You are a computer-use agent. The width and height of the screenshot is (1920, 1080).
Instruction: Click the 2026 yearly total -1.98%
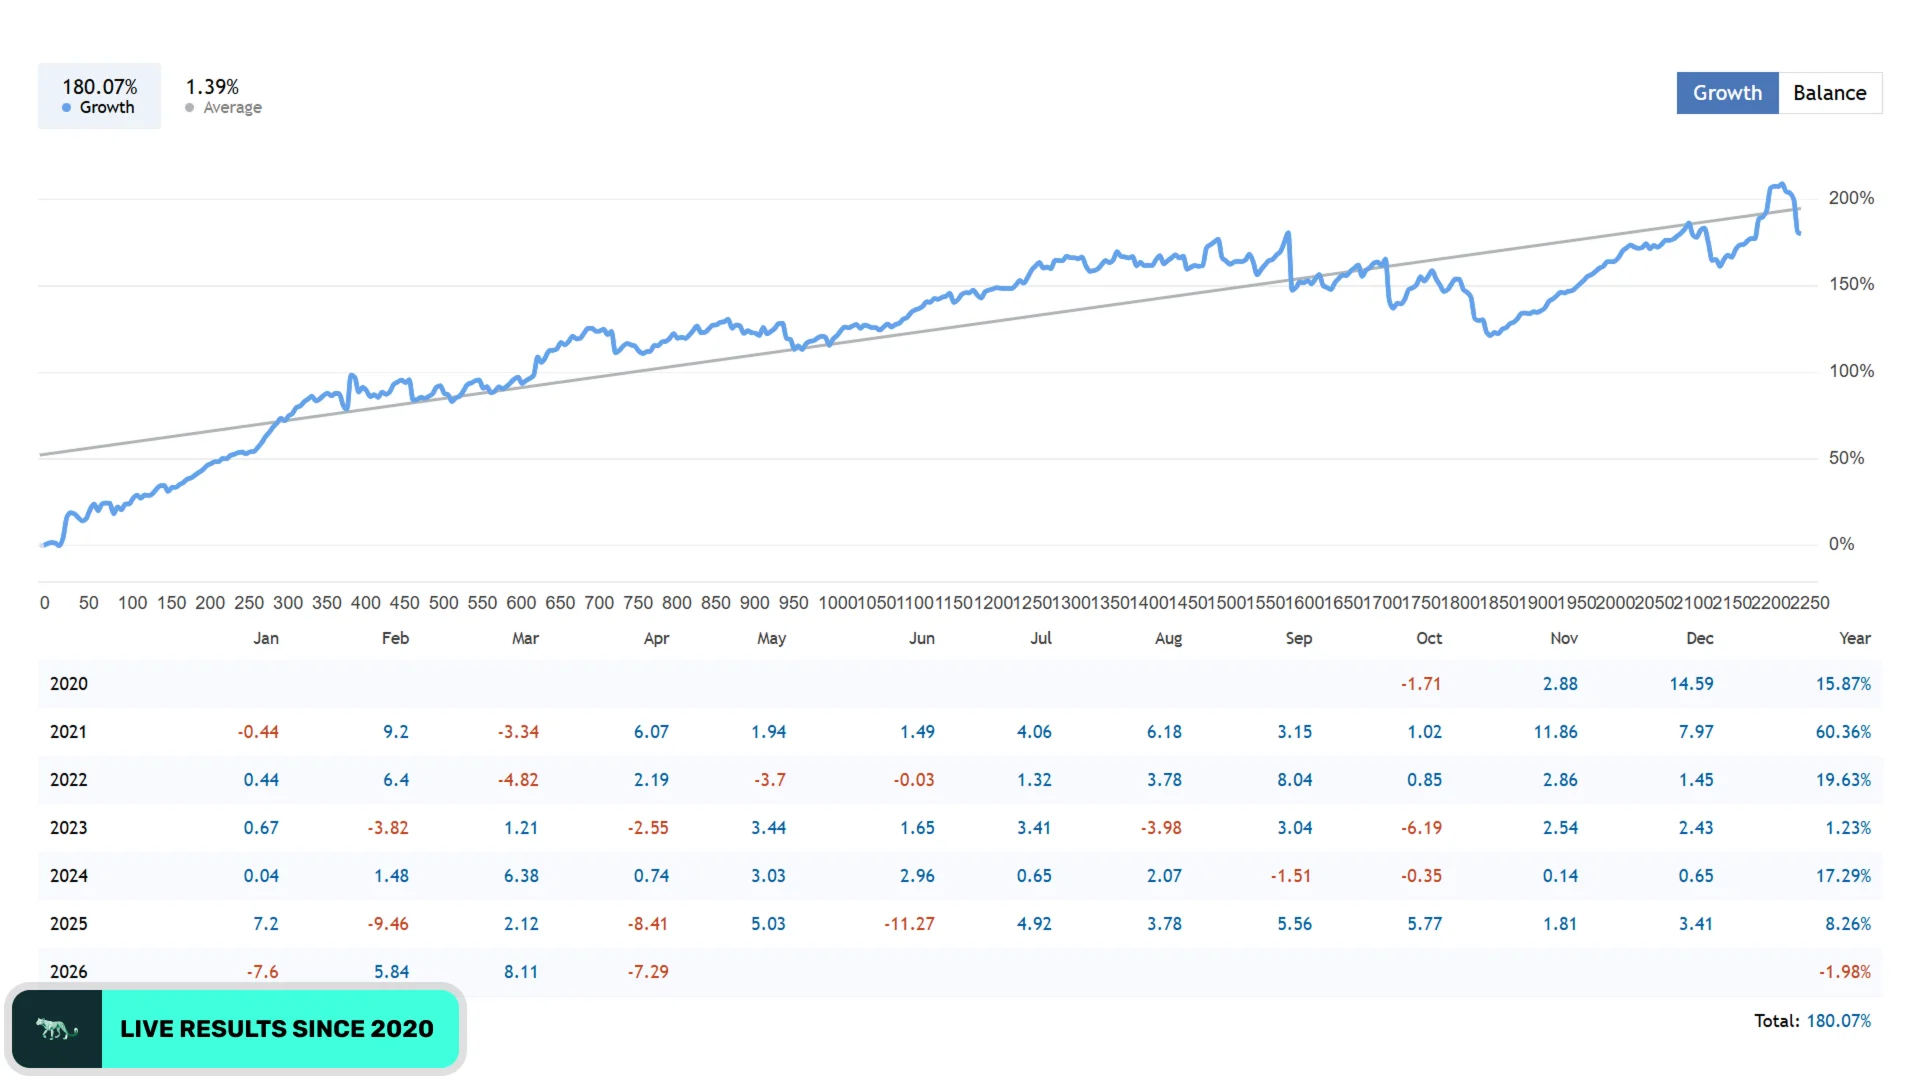tap(1844, 972)
